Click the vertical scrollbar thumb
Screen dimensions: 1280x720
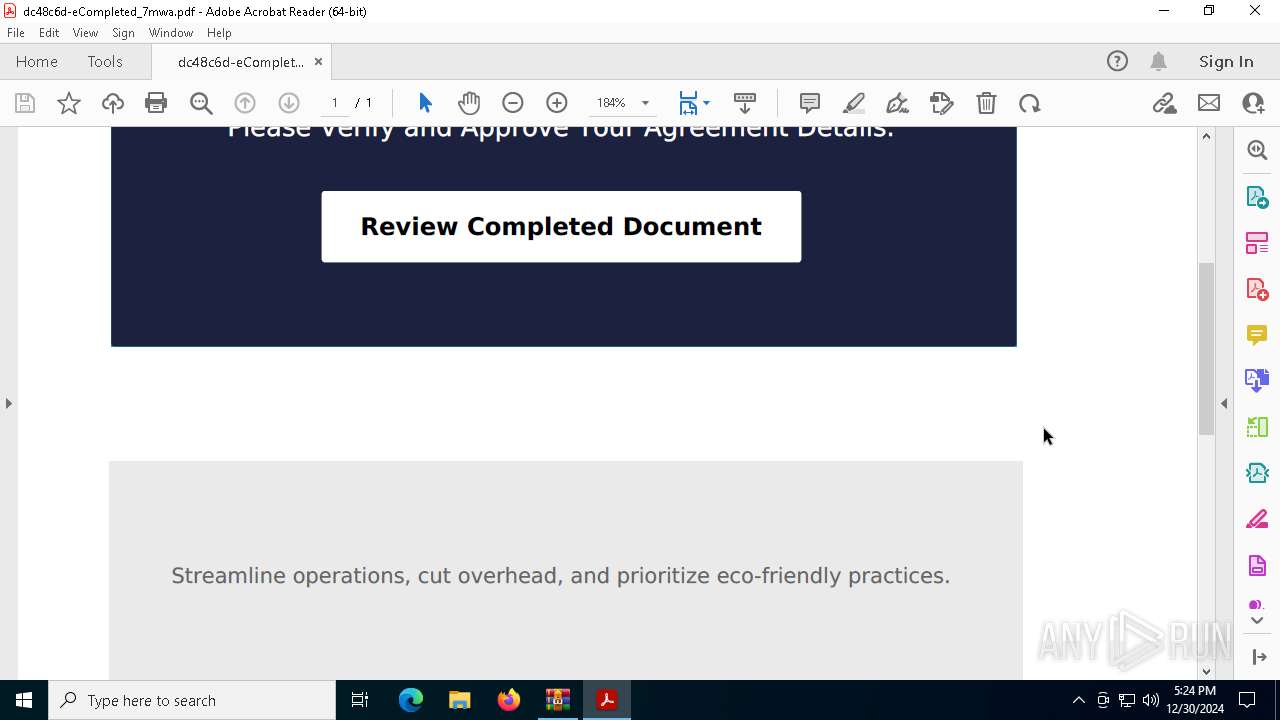1206,348
